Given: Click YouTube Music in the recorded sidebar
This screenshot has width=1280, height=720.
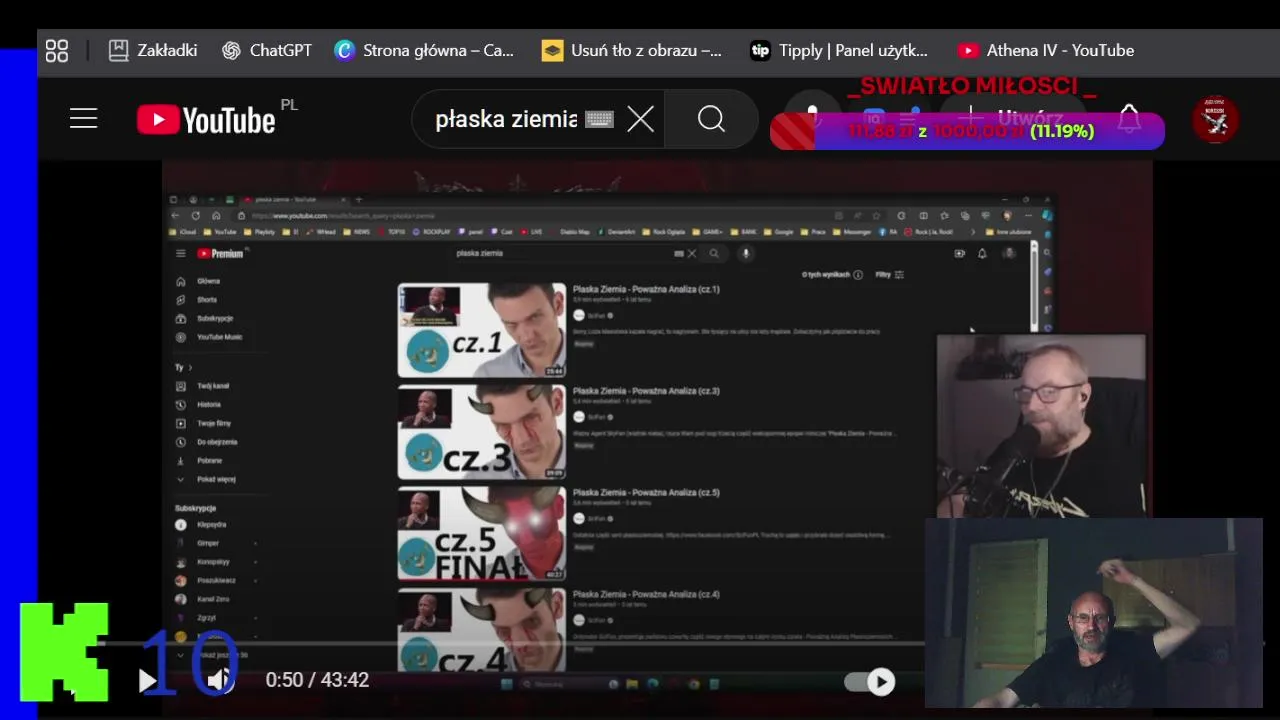Looking at the screenshot, I should pos(218,337).
